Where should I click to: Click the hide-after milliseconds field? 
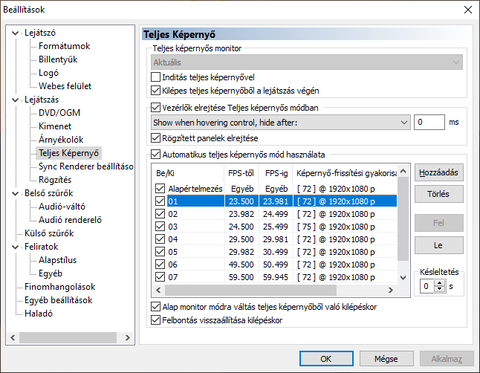point(429,122)
